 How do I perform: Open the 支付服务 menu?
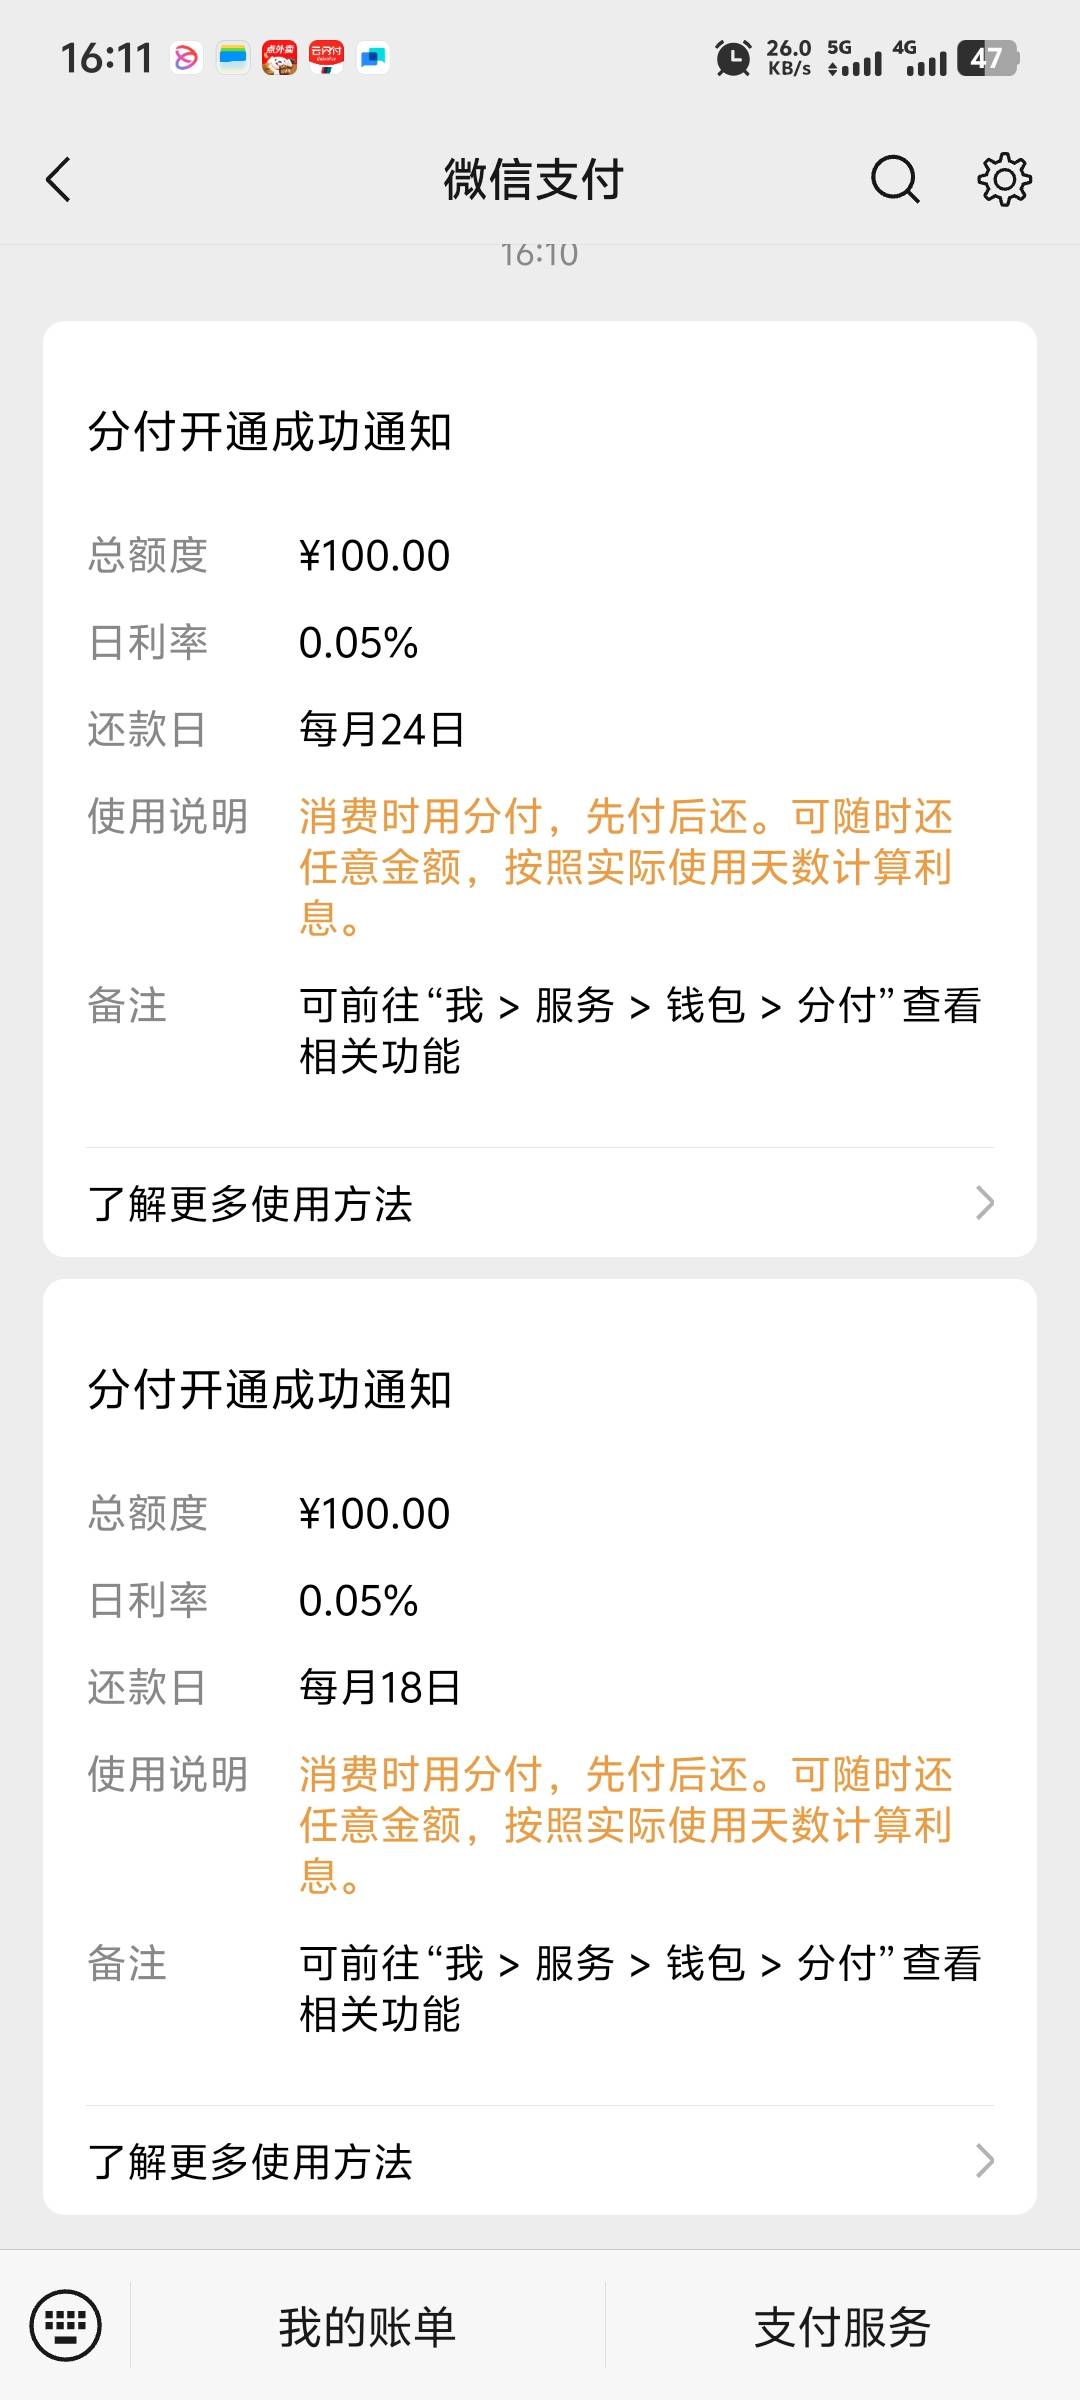coord(842,2327)
